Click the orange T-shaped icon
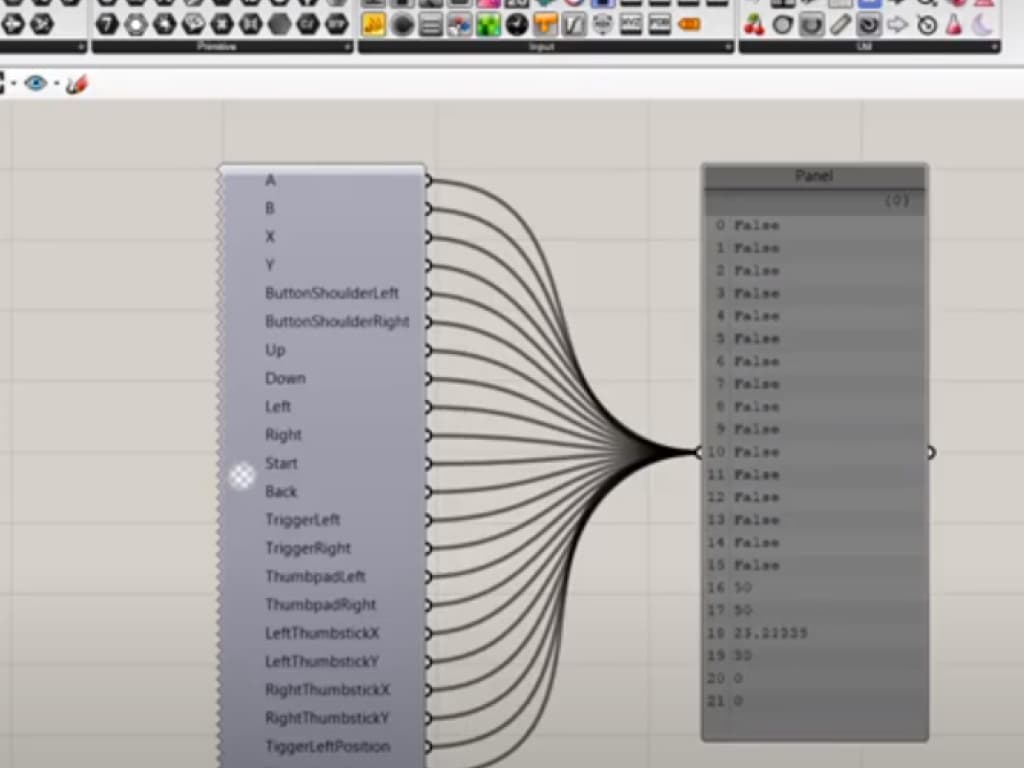Viewport: 1024px width, 768px height. [545, 25]
